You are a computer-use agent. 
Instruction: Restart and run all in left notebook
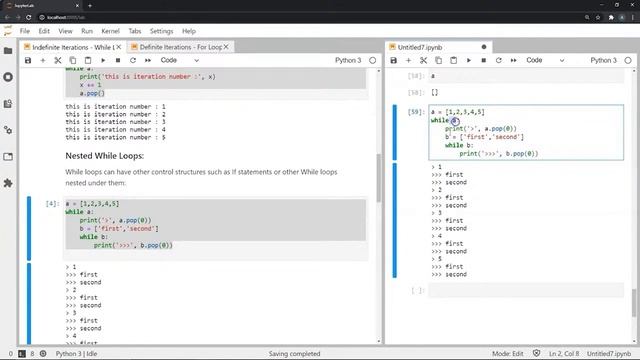(x=148, y=60)
